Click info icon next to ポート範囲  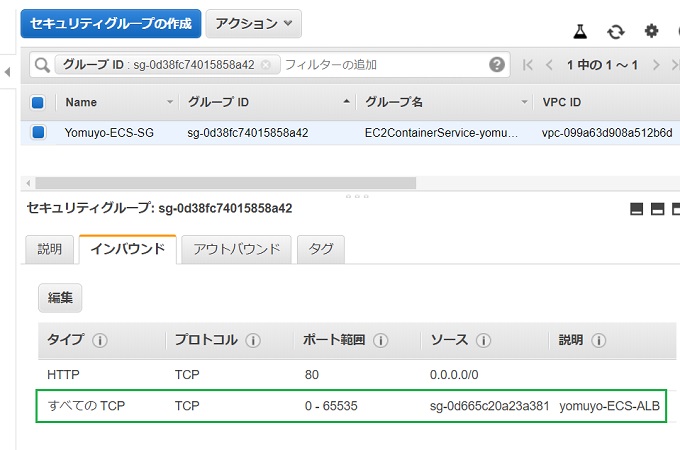click(381, 340)
